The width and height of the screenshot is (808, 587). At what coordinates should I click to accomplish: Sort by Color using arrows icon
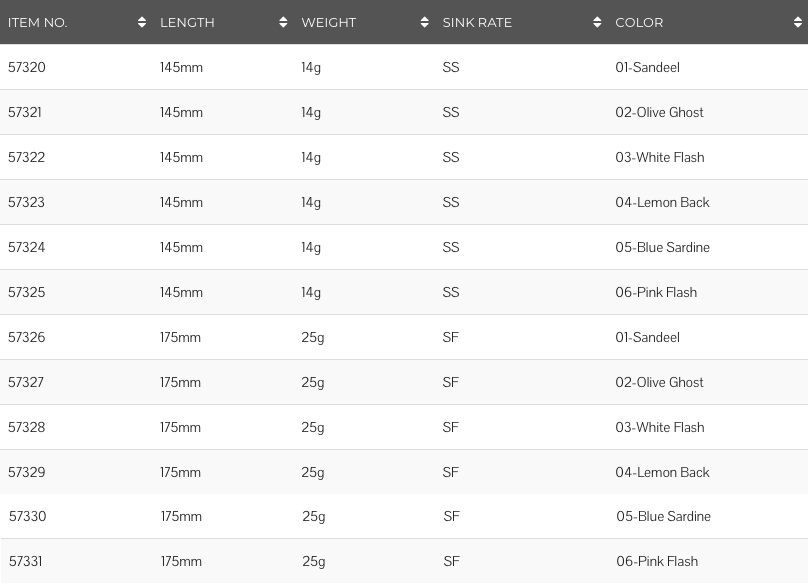(x=798, y=22)
